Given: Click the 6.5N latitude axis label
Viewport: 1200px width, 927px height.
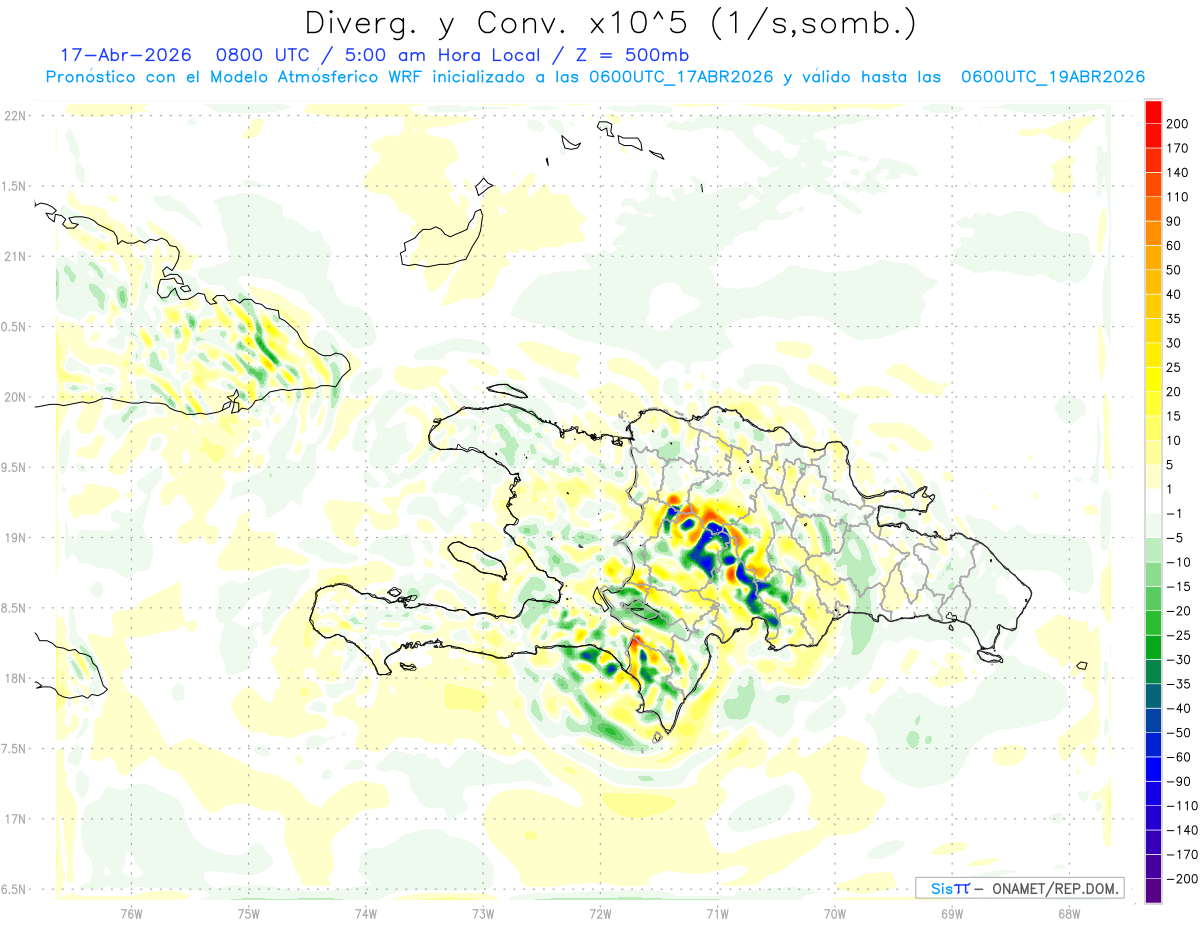Looking at the screenshot, I should pos(15,889).
